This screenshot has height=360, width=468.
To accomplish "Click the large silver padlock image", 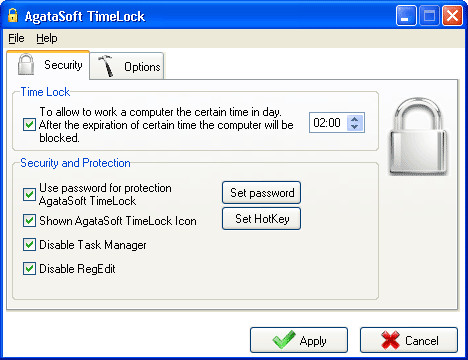I will pyautogui.click(x=418, y=136).
